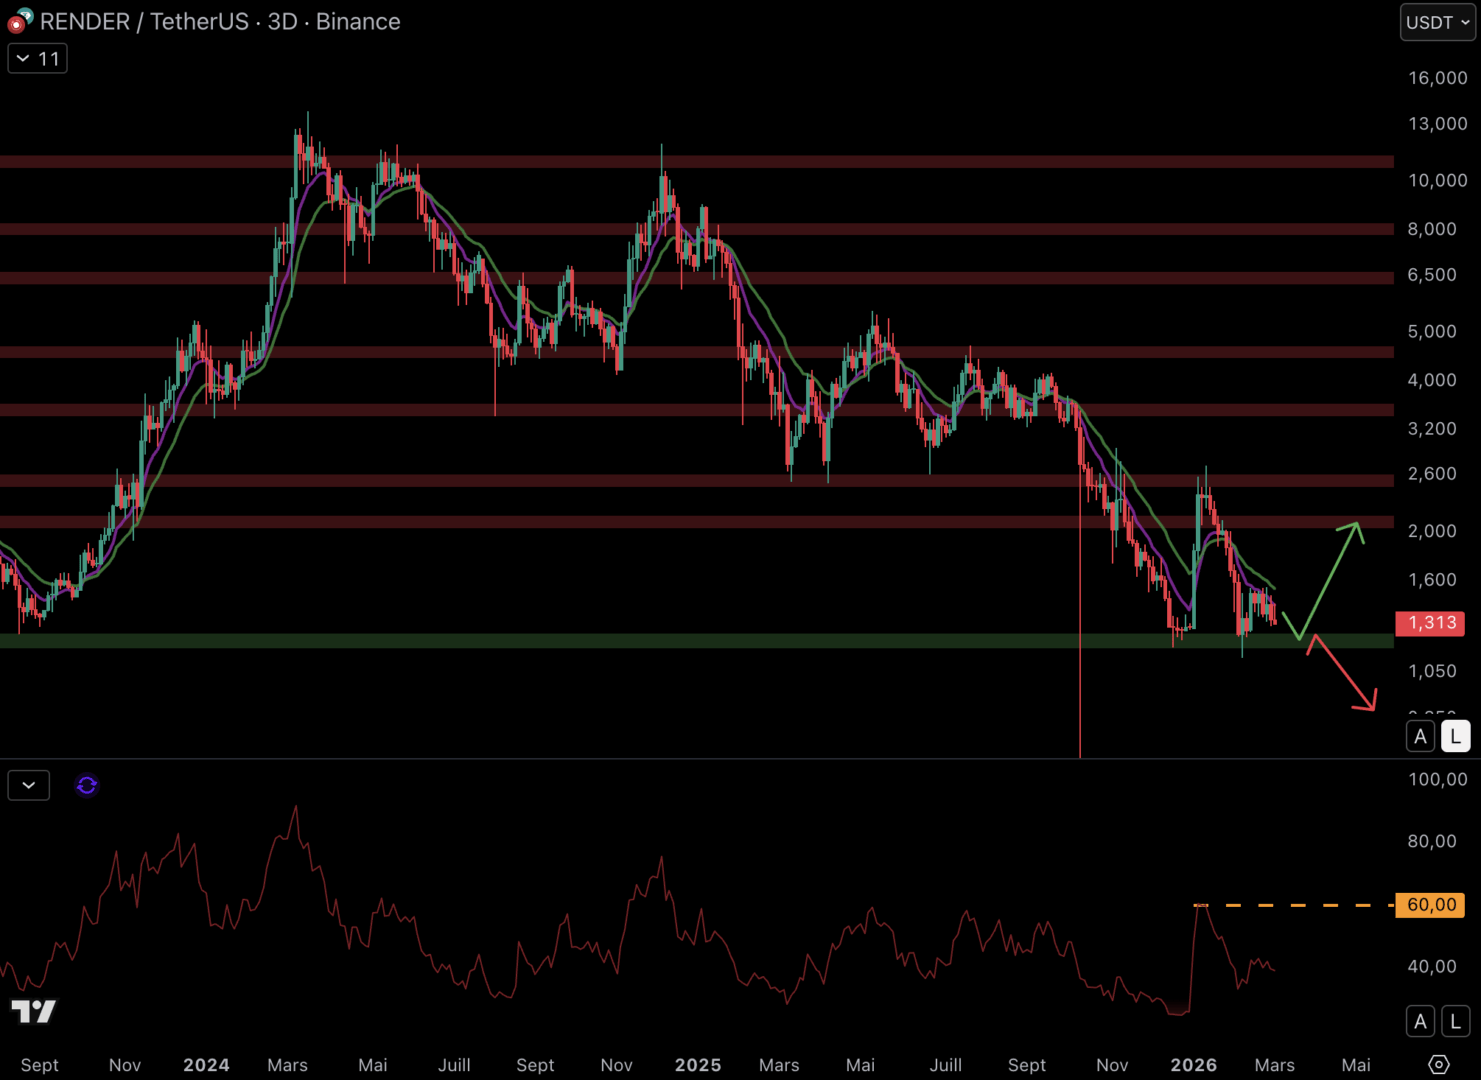Viewport: 1481px width, 1080px height.
Task: Click the red 1,313 current price label
Action: pyautogui.click(x=1430, y=623)
